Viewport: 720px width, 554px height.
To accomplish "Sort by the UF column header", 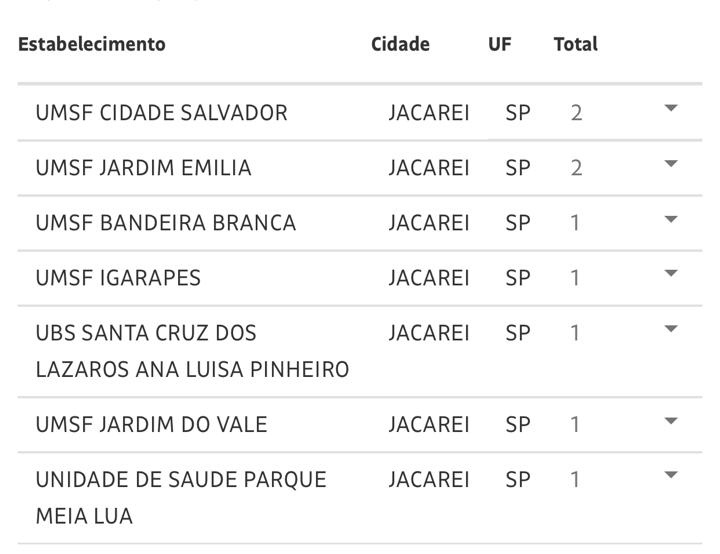I will point(500,44).
